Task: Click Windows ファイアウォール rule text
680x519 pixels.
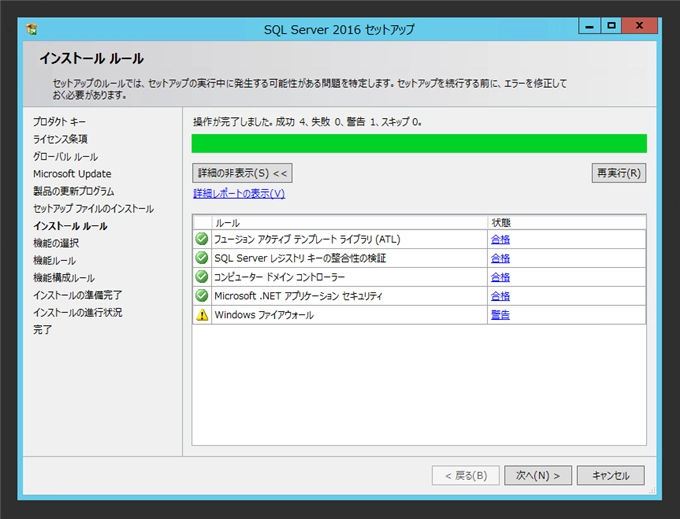Action: click(x=264, y=315)
